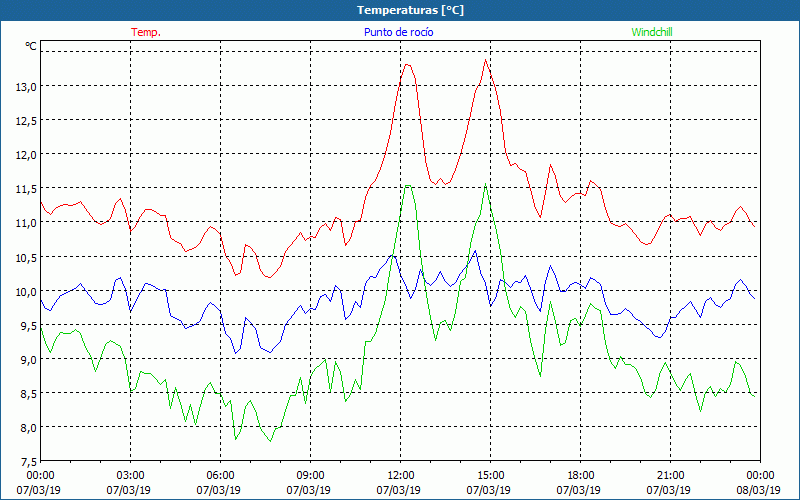
Task: Select the green Windchill legend label
Action: click(x=652, y=32)
